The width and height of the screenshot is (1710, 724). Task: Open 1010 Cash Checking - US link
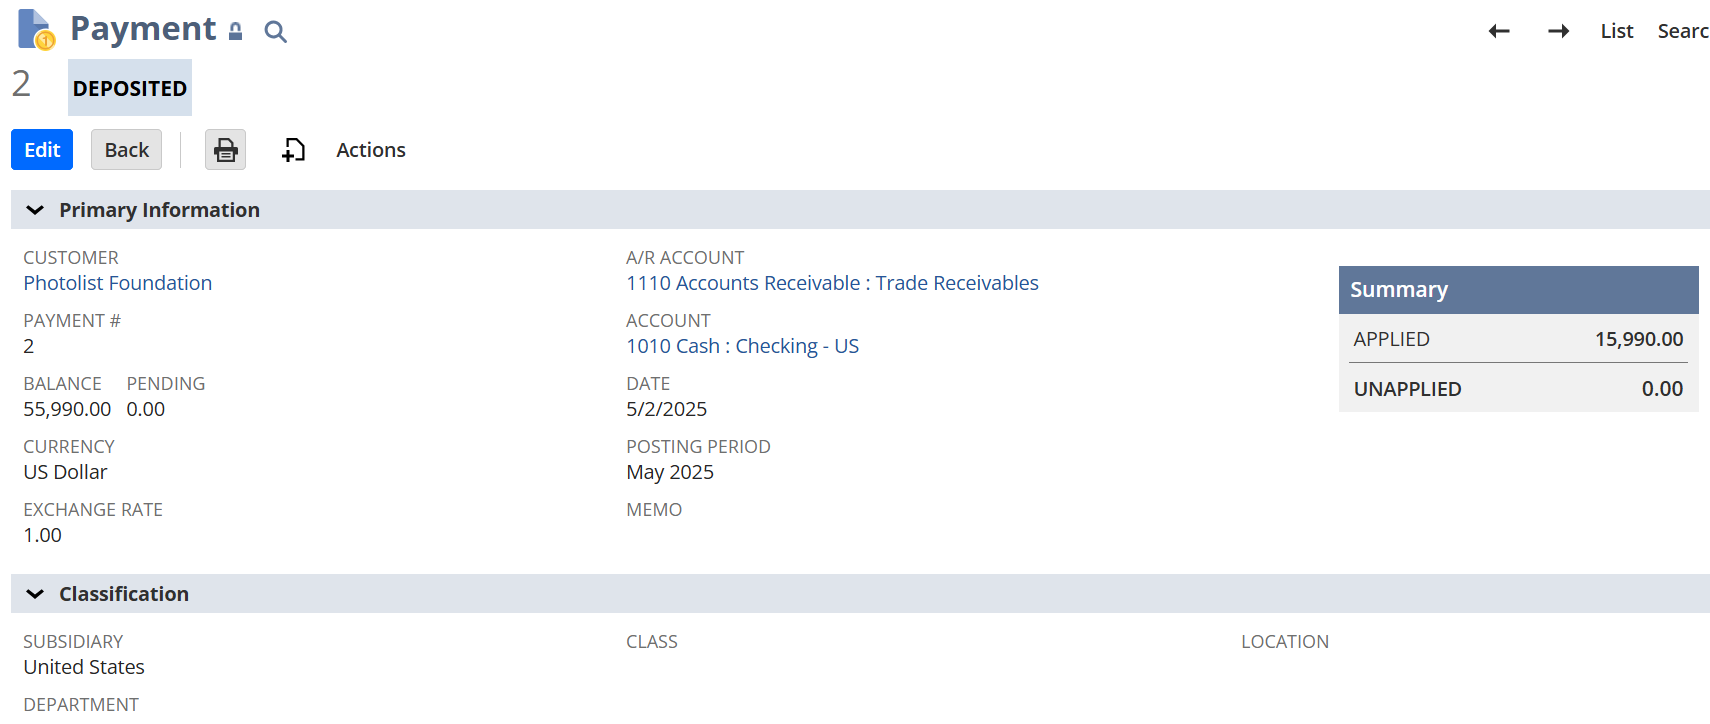click(742, 346)
